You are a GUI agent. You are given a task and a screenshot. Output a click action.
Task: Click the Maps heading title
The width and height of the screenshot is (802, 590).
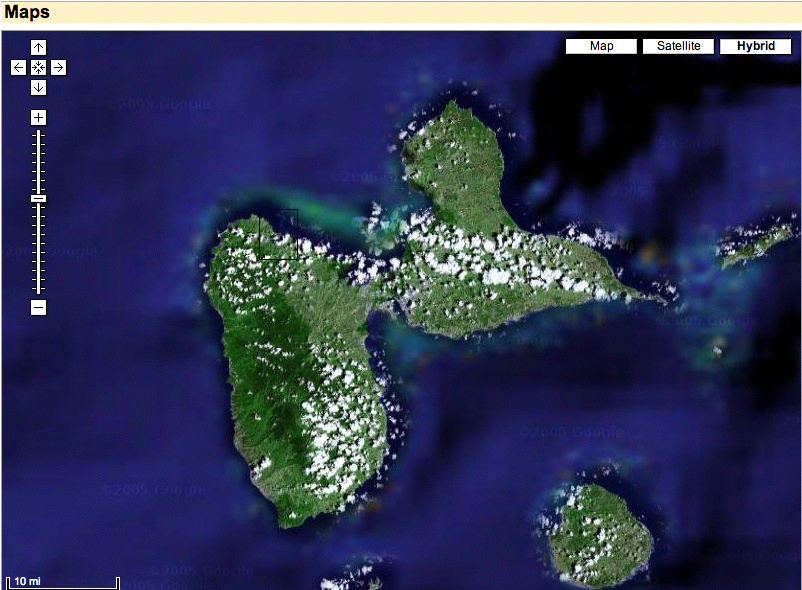[27, 13]
